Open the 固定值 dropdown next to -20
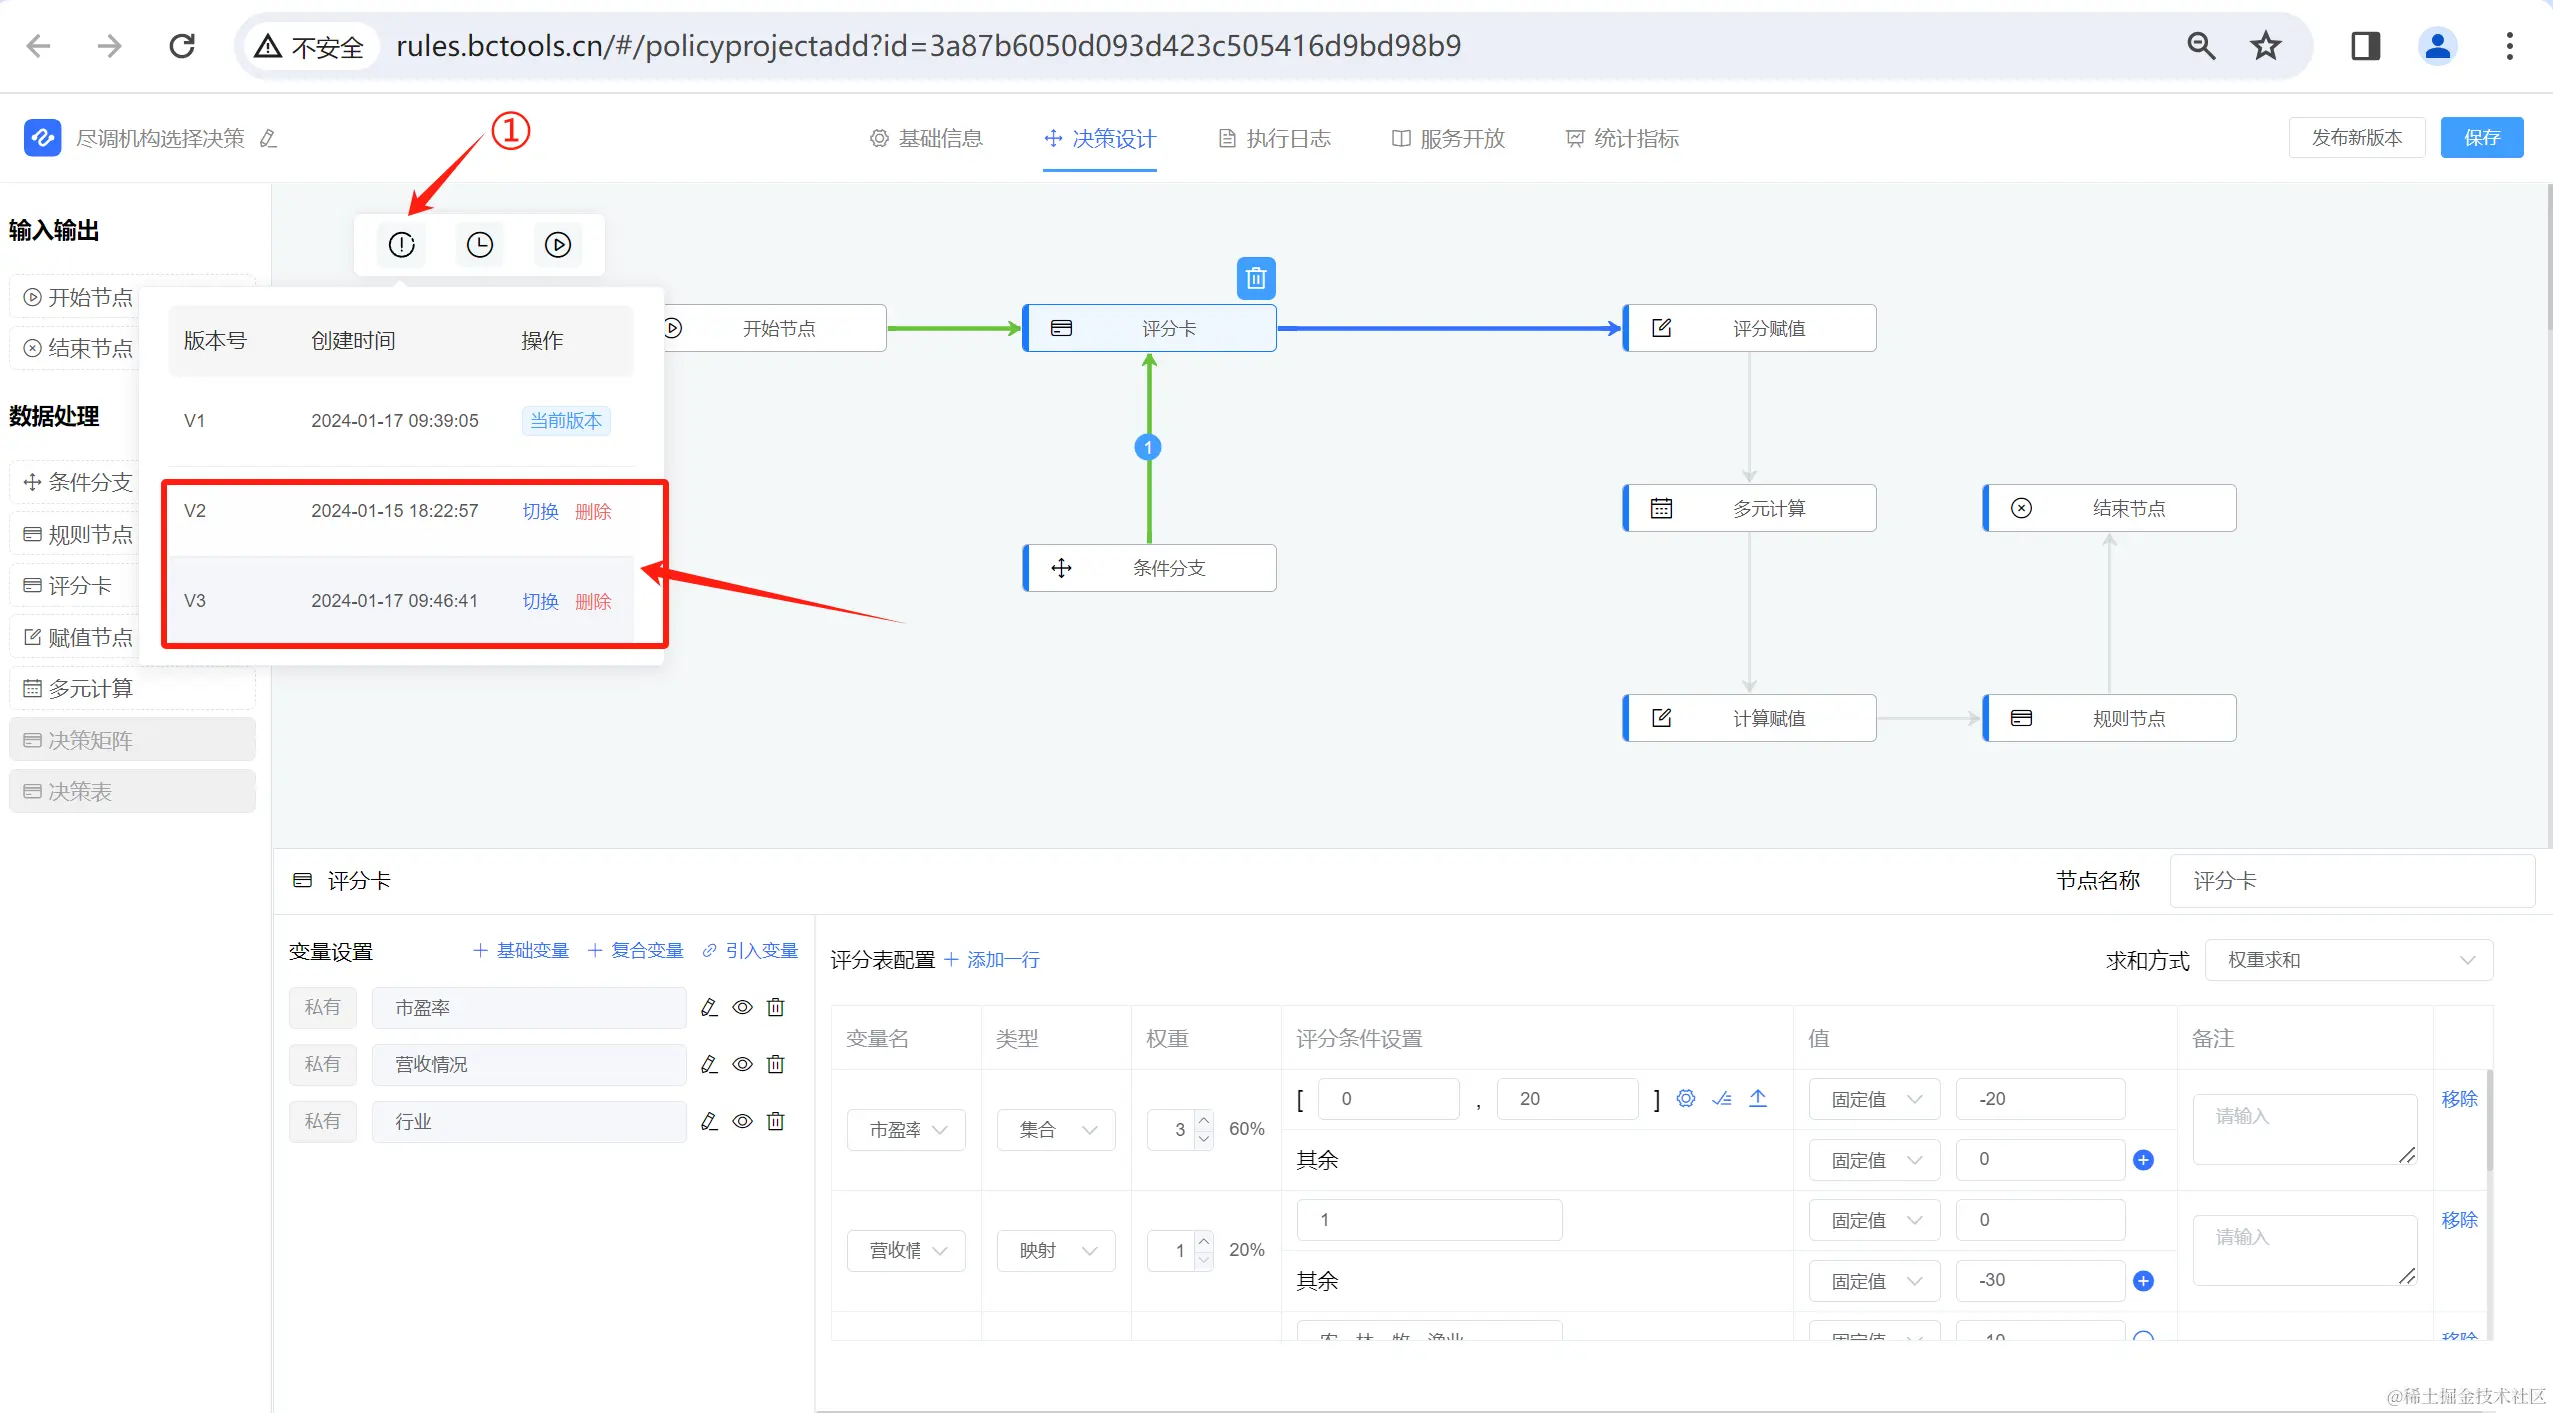Viewport: 2553px width, 1413px height. point(1874,1099)
